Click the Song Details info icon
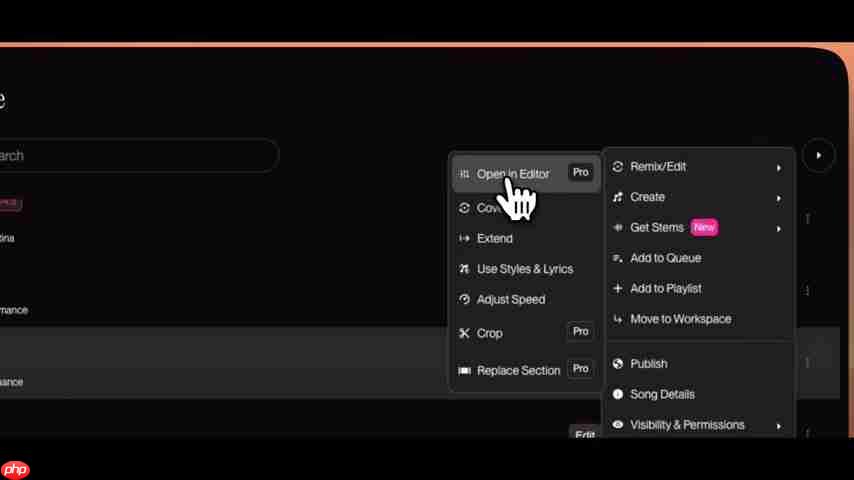The height and width of the screenshot is (480, 854). pos(618,394)
